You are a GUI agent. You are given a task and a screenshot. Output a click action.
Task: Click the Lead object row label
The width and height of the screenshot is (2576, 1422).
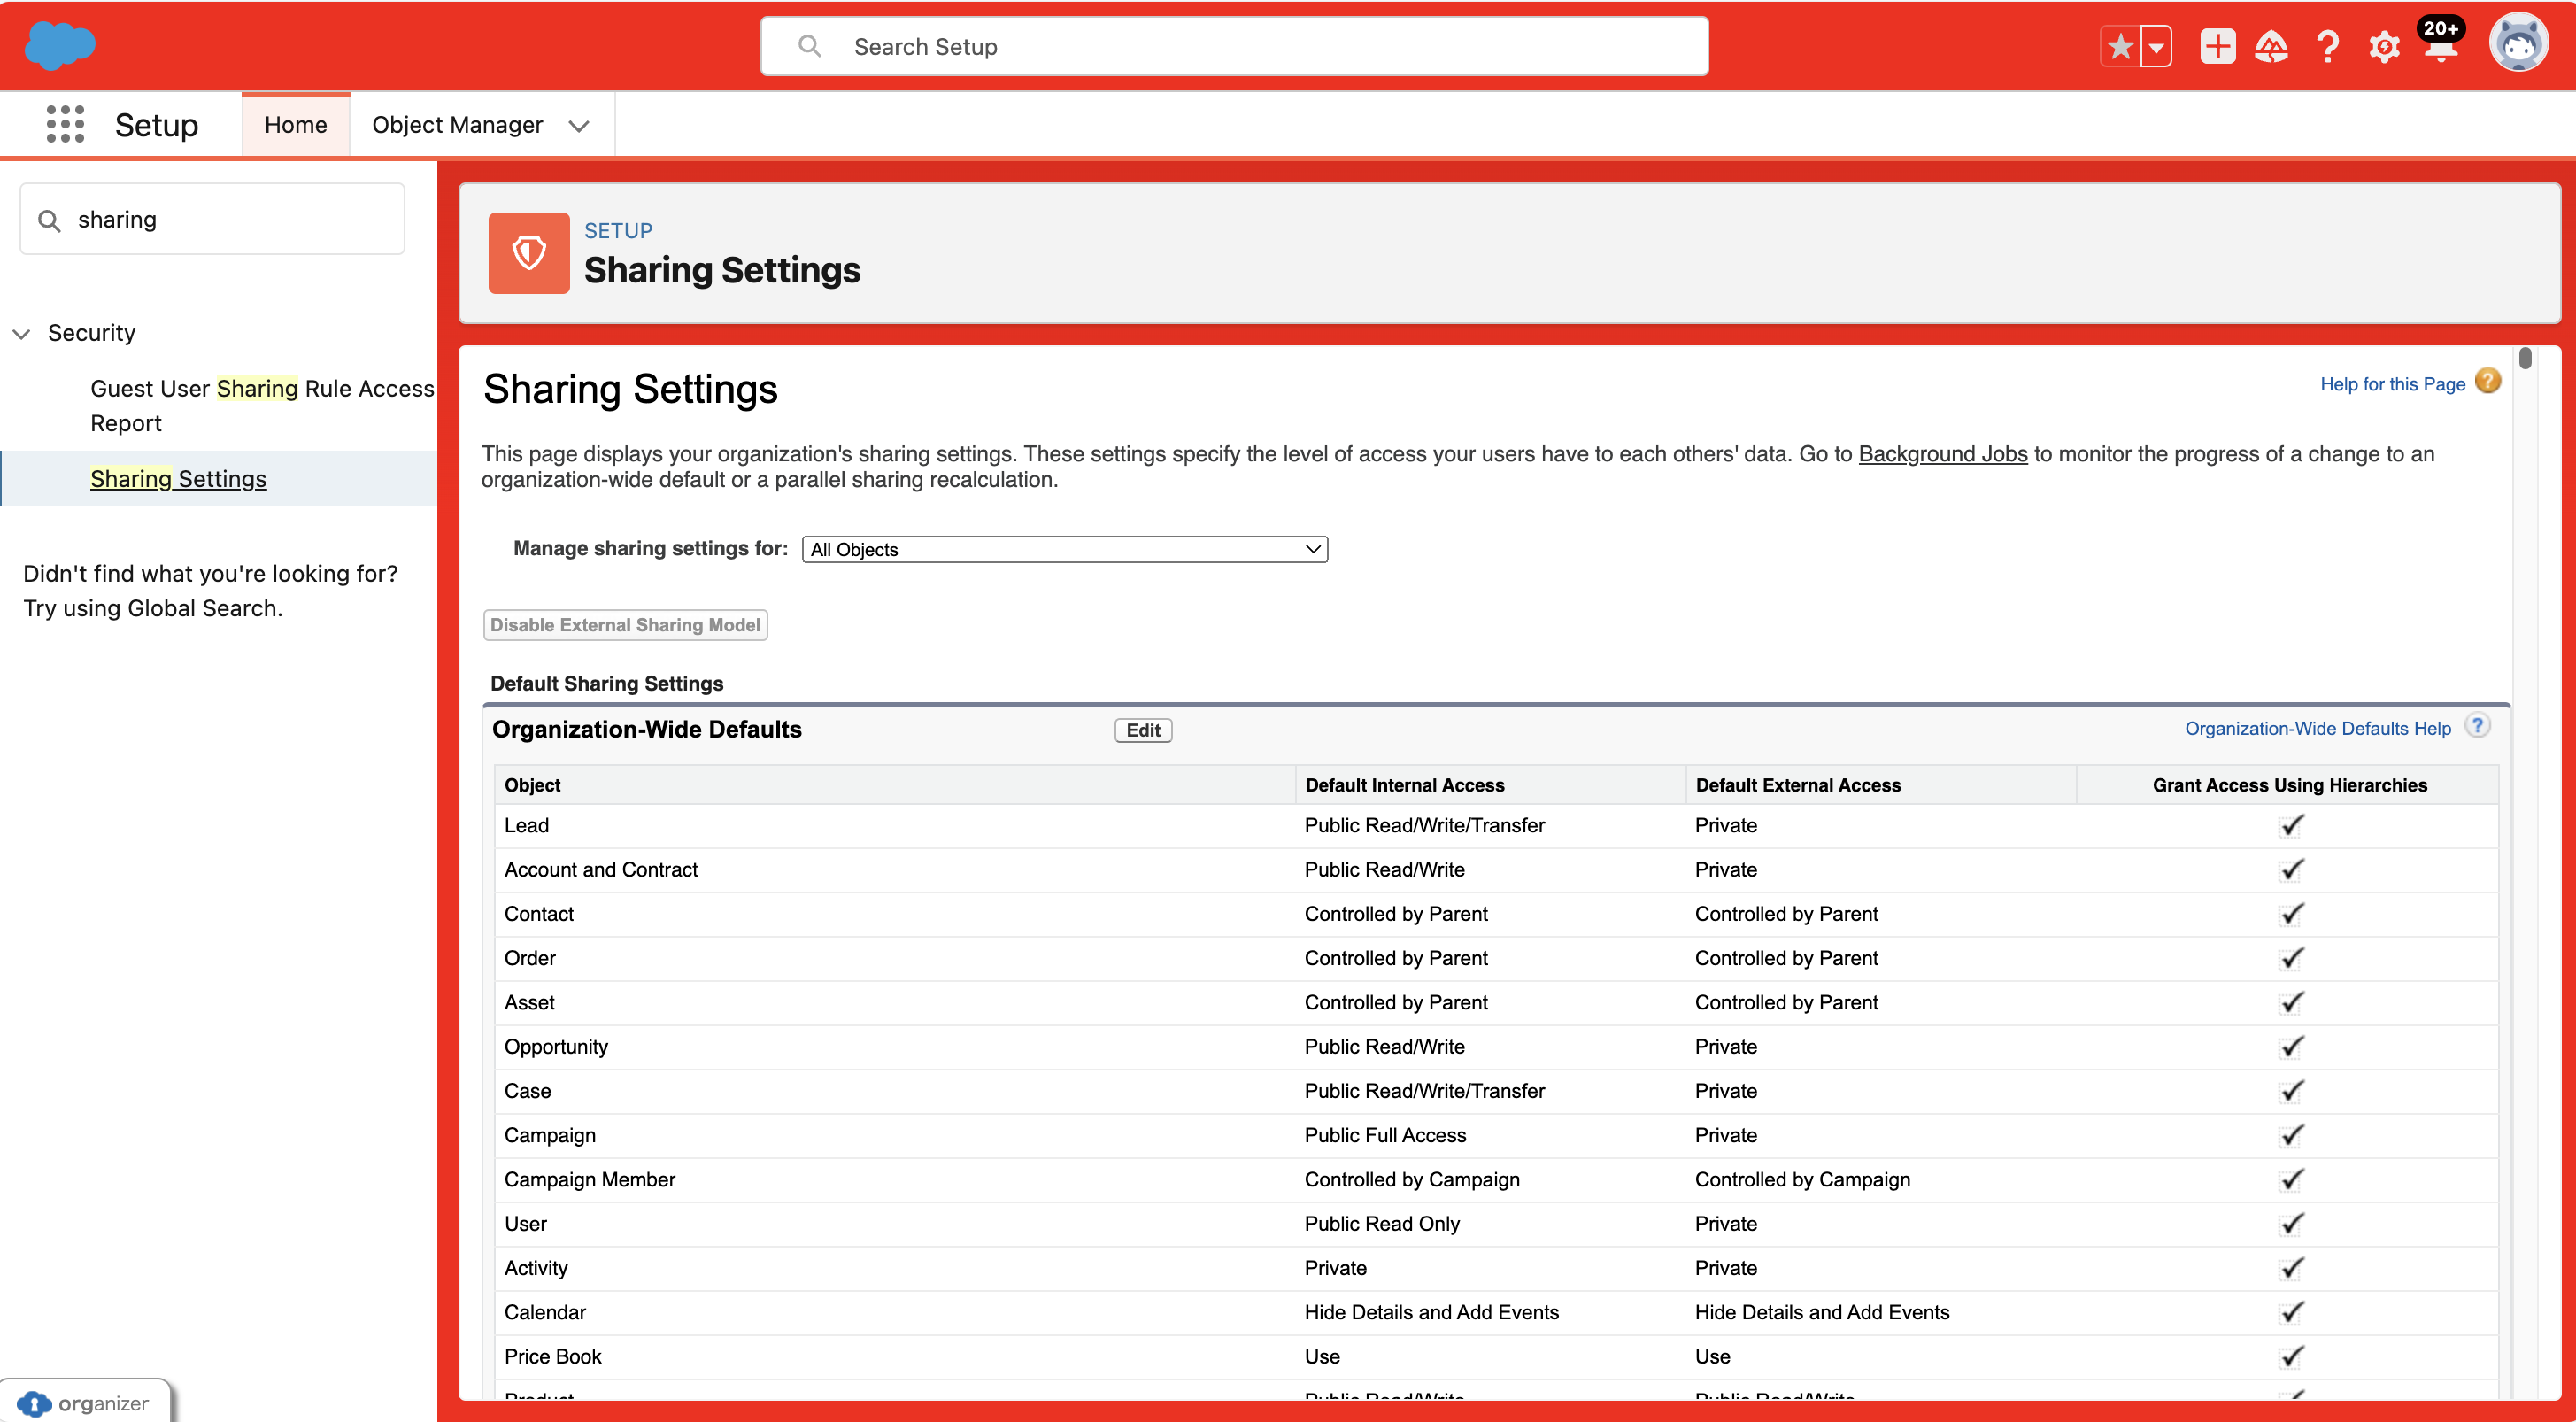(526, 826)
